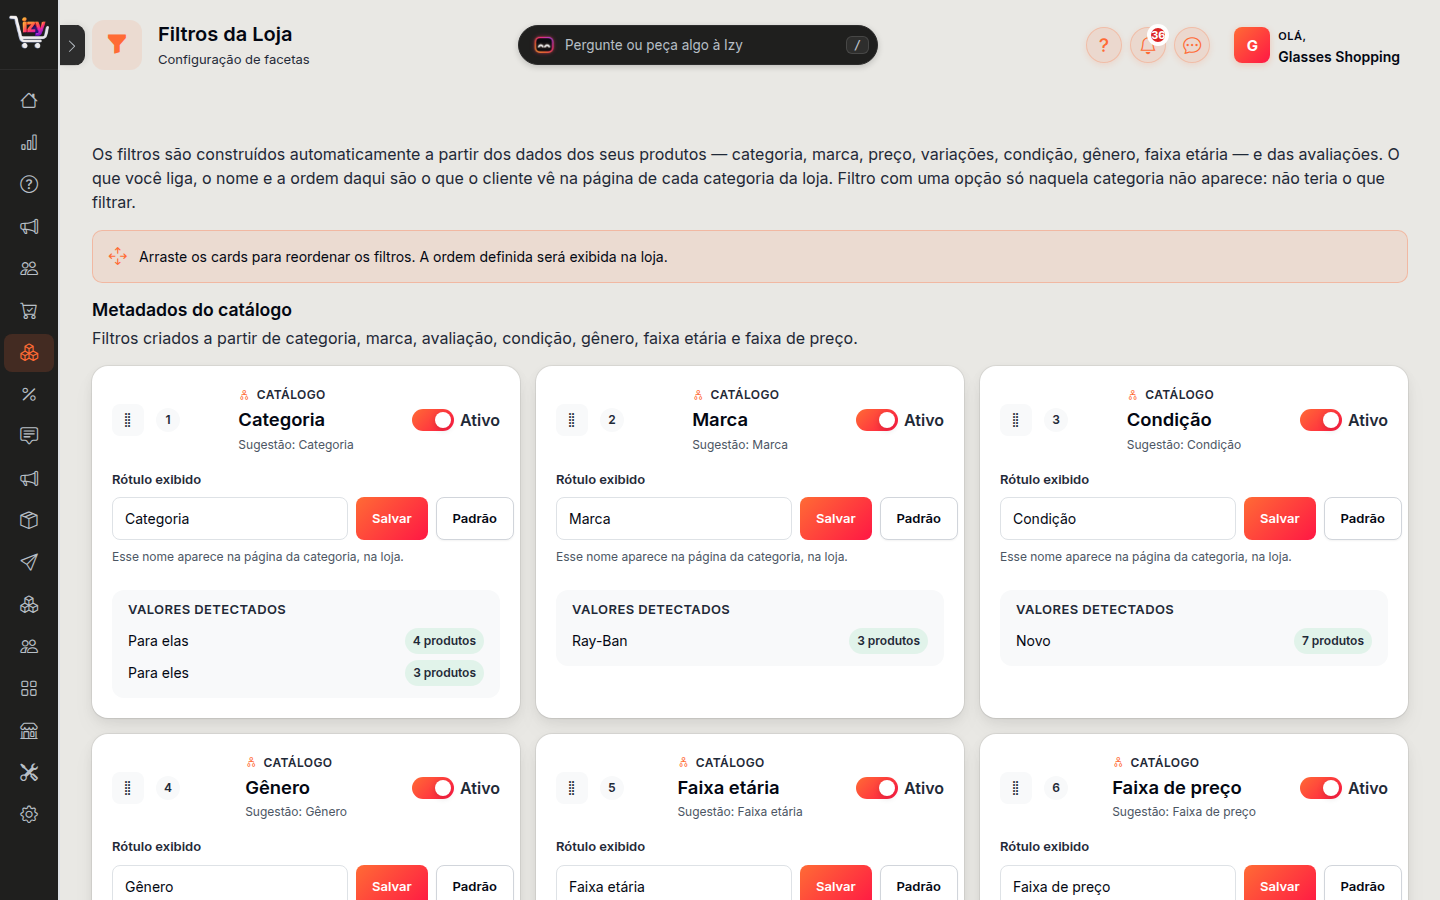Save the Faixa etária label

point(836,884)
